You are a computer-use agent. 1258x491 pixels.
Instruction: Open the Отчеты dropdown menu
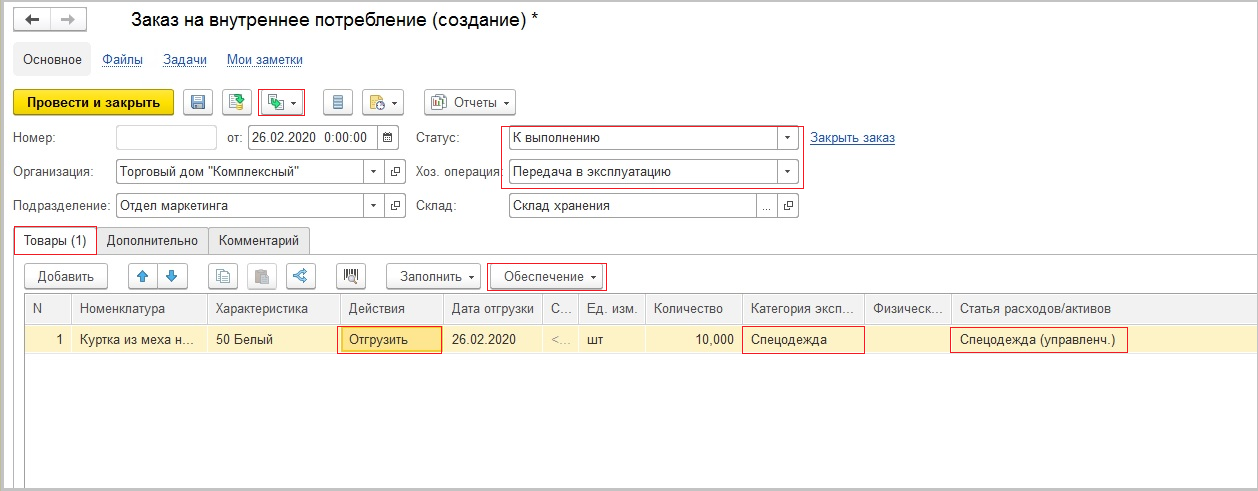point(470,102)
